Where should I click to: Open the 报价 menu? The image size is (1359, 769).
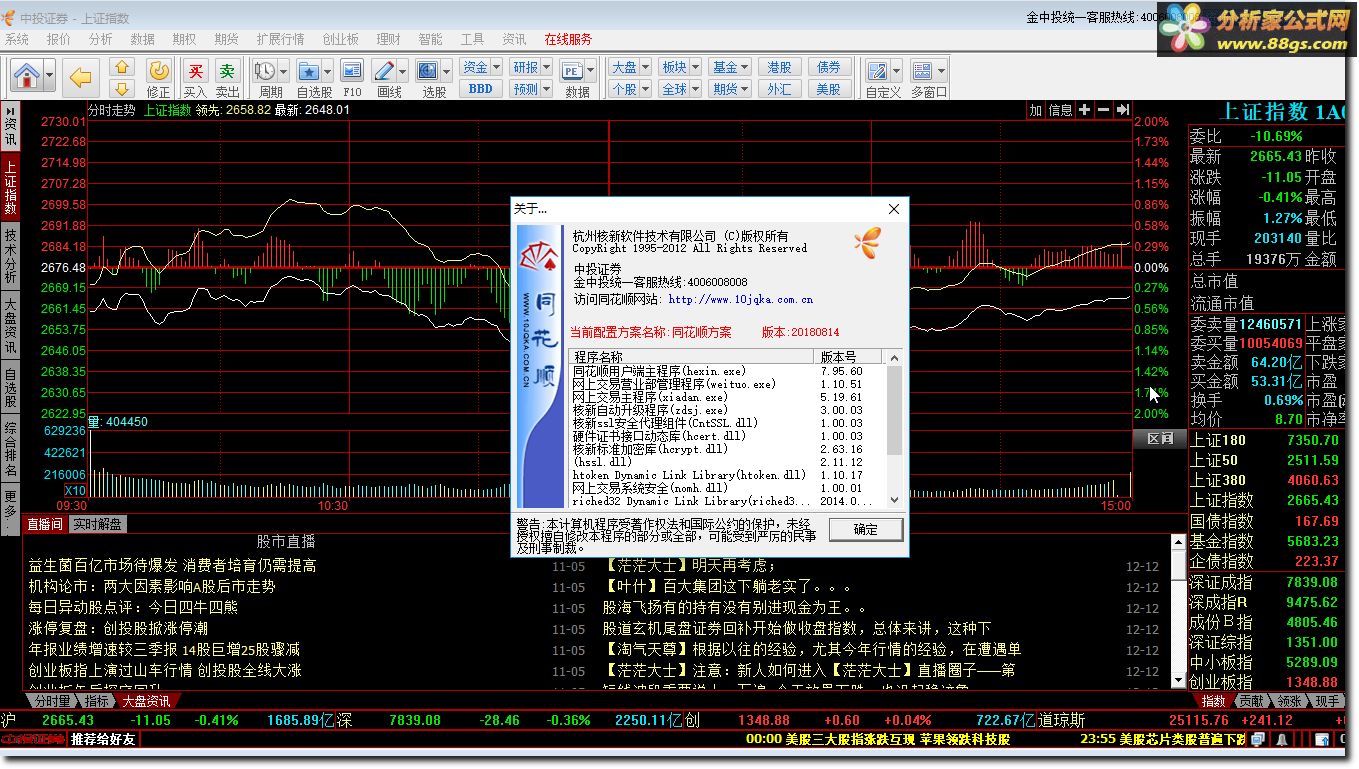[x=59, y=39]
